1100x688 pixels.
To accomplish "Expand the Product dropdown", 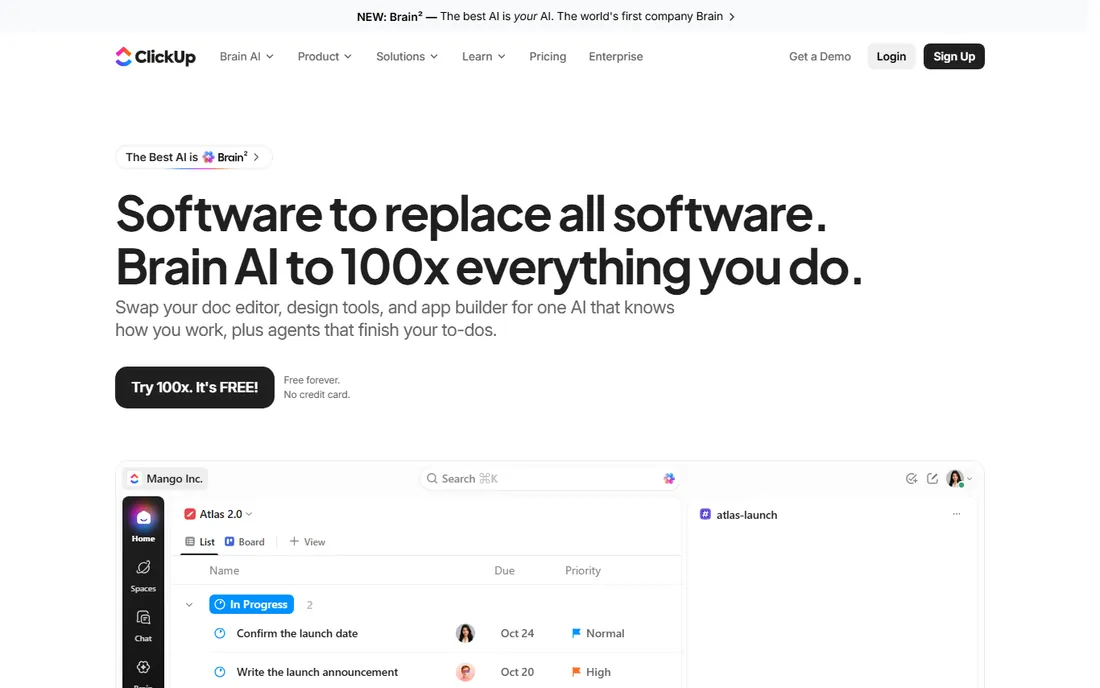I will 324,56.
